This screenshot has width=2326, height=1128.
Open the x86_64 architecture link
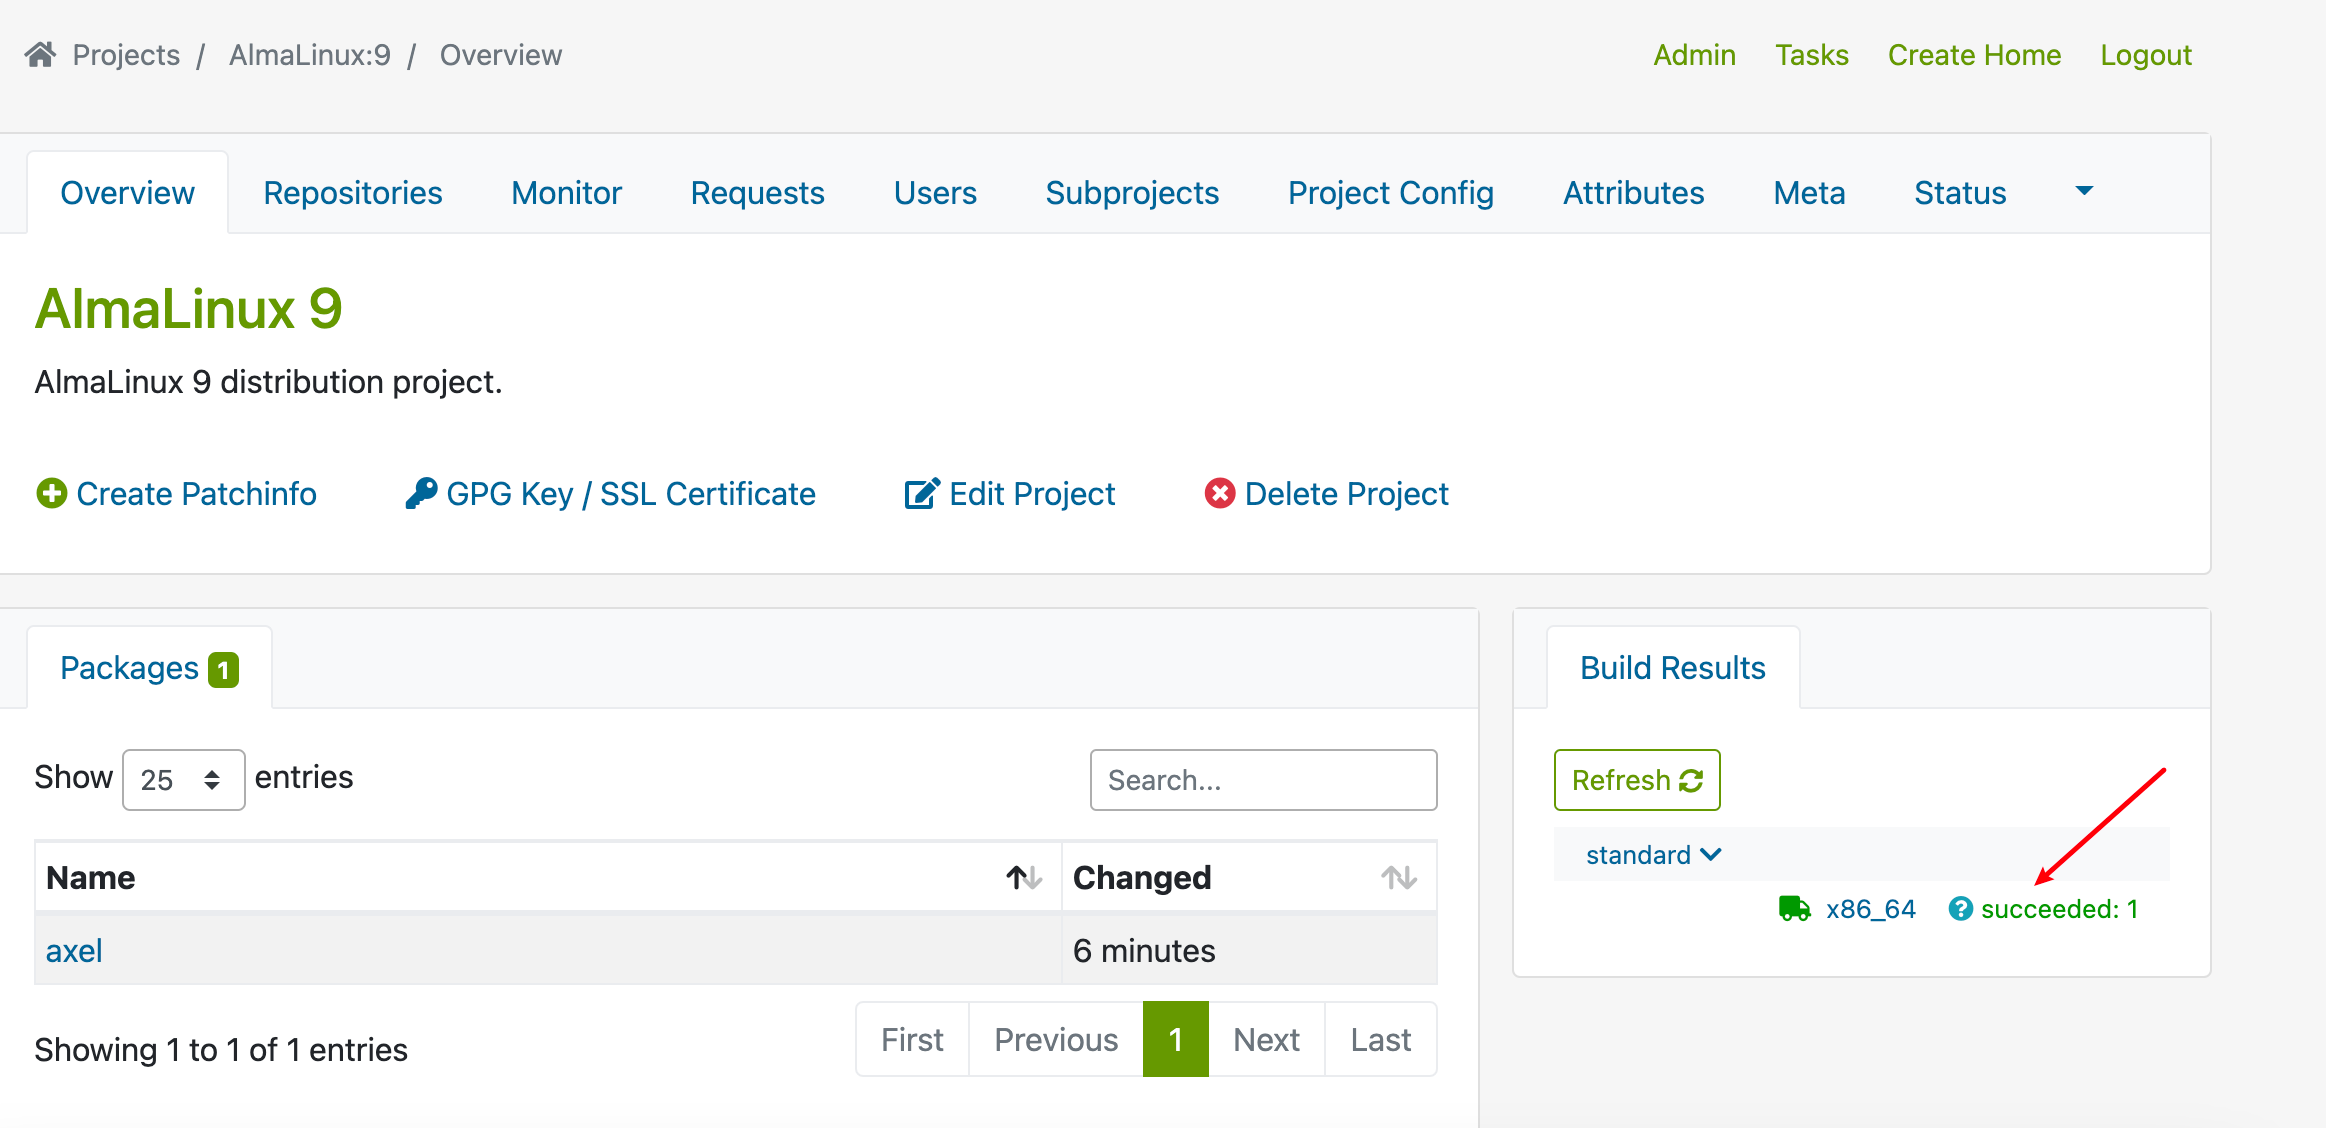1870,909
